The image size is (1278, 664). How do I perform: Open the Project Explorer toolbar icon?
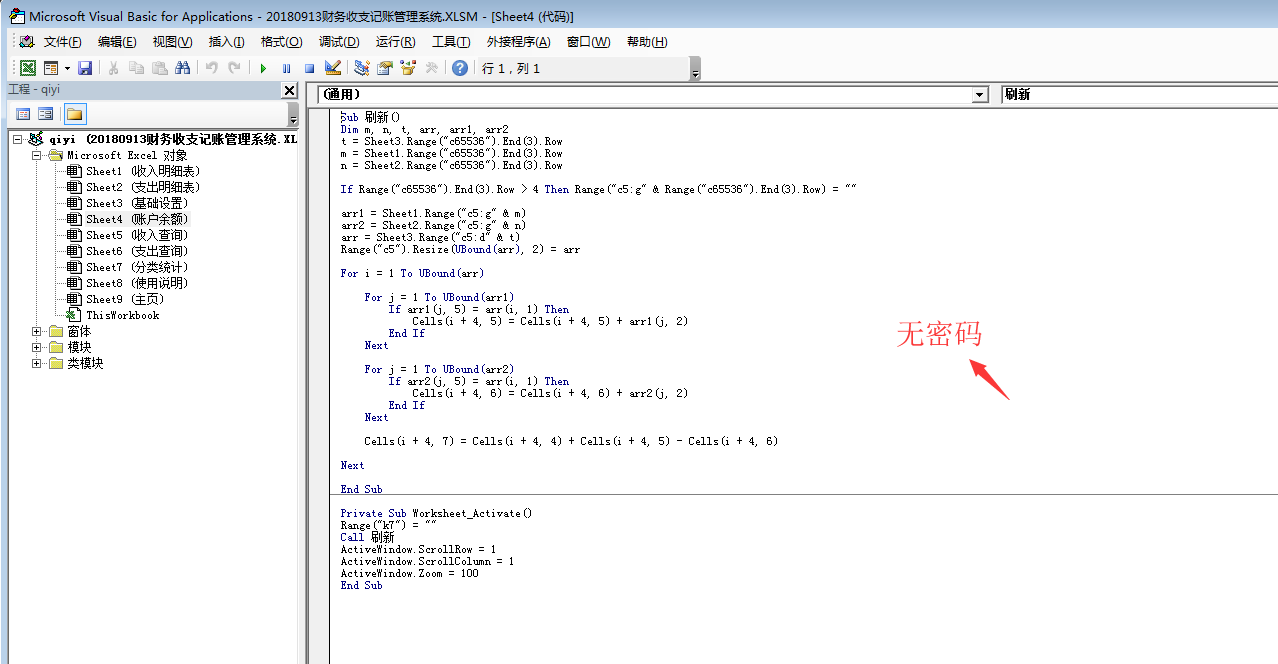[361, 68]
